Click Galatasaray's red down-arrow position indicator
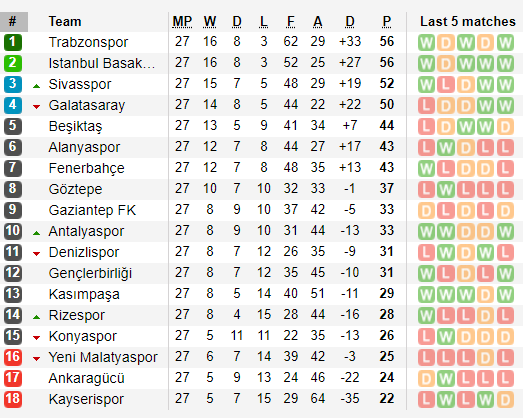Image resolution: width=523 pixels, height=418 pixels. 37,107
